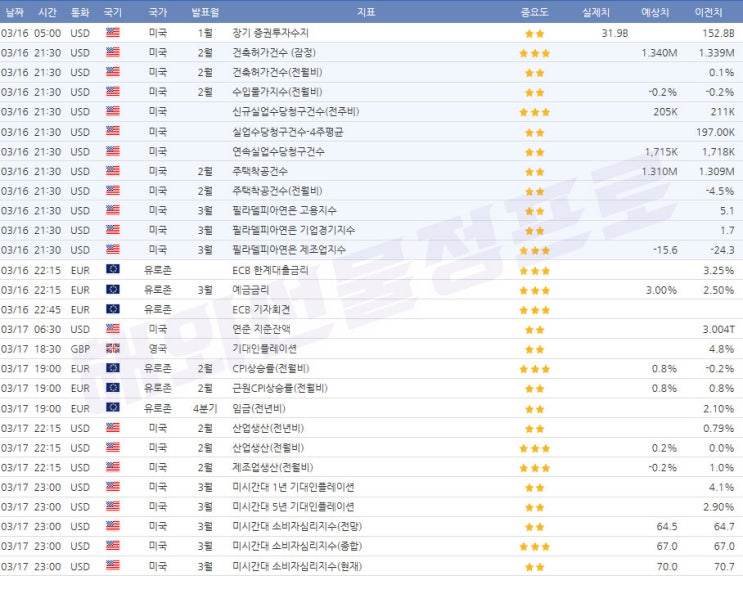Viewport: 743px width, 594px height.
Task: Select the previous value 70.7
Action: pos(724,567)
